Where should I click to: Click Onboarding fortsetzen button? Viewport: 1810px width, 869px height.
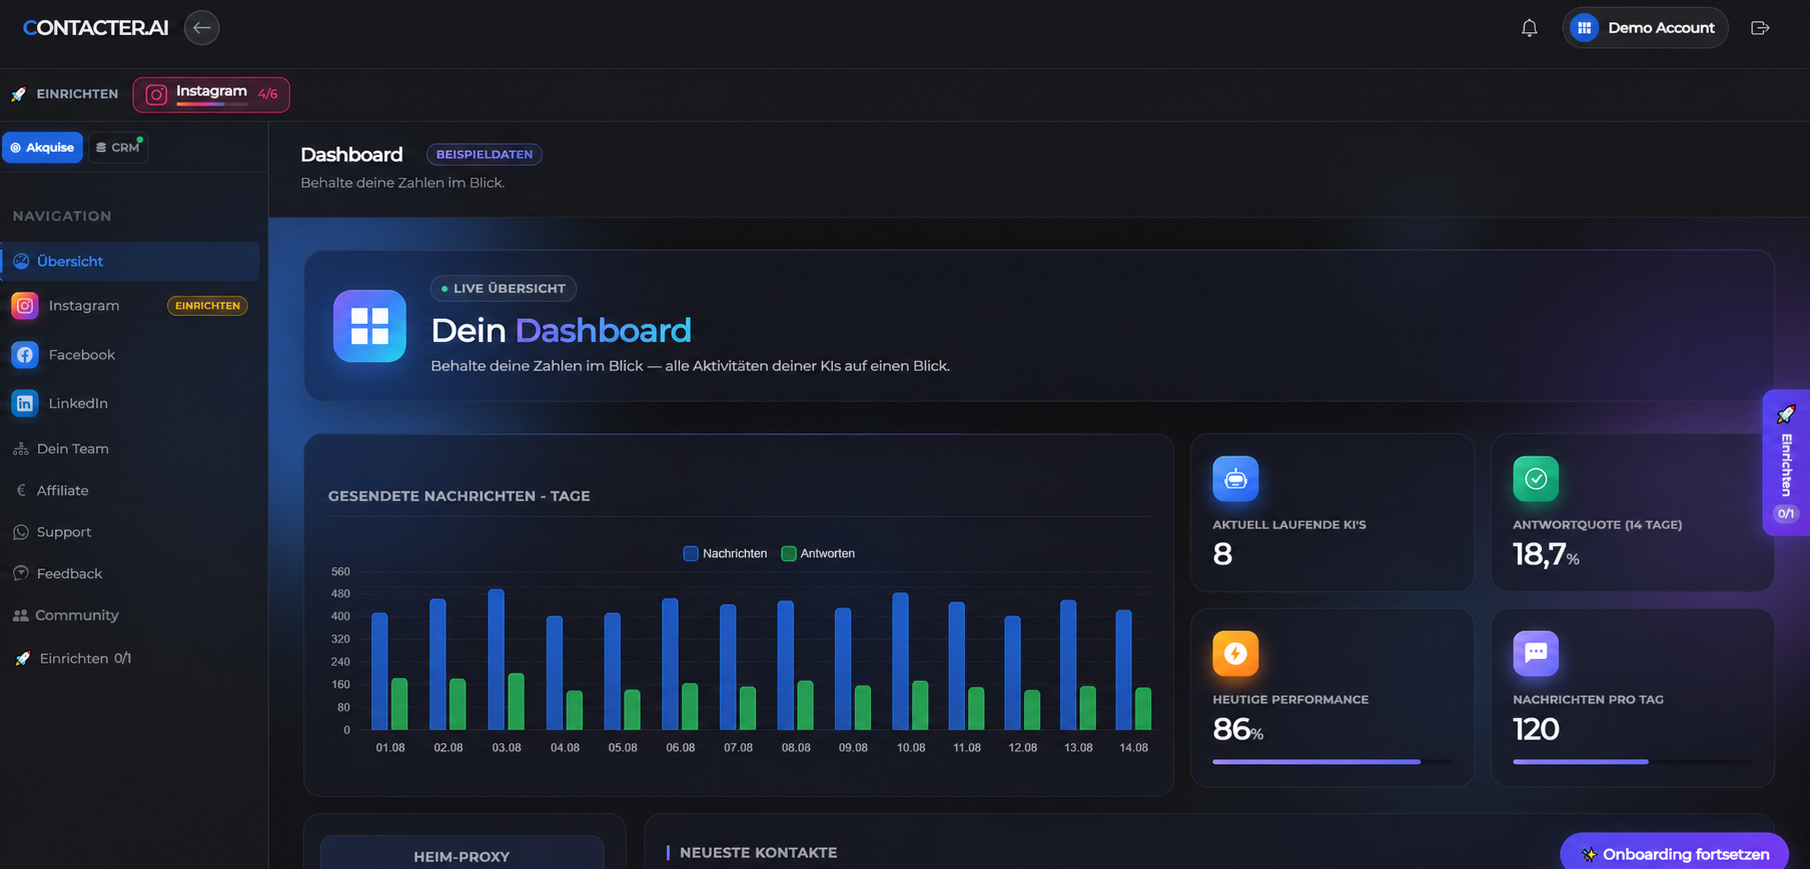point(1674,853)
